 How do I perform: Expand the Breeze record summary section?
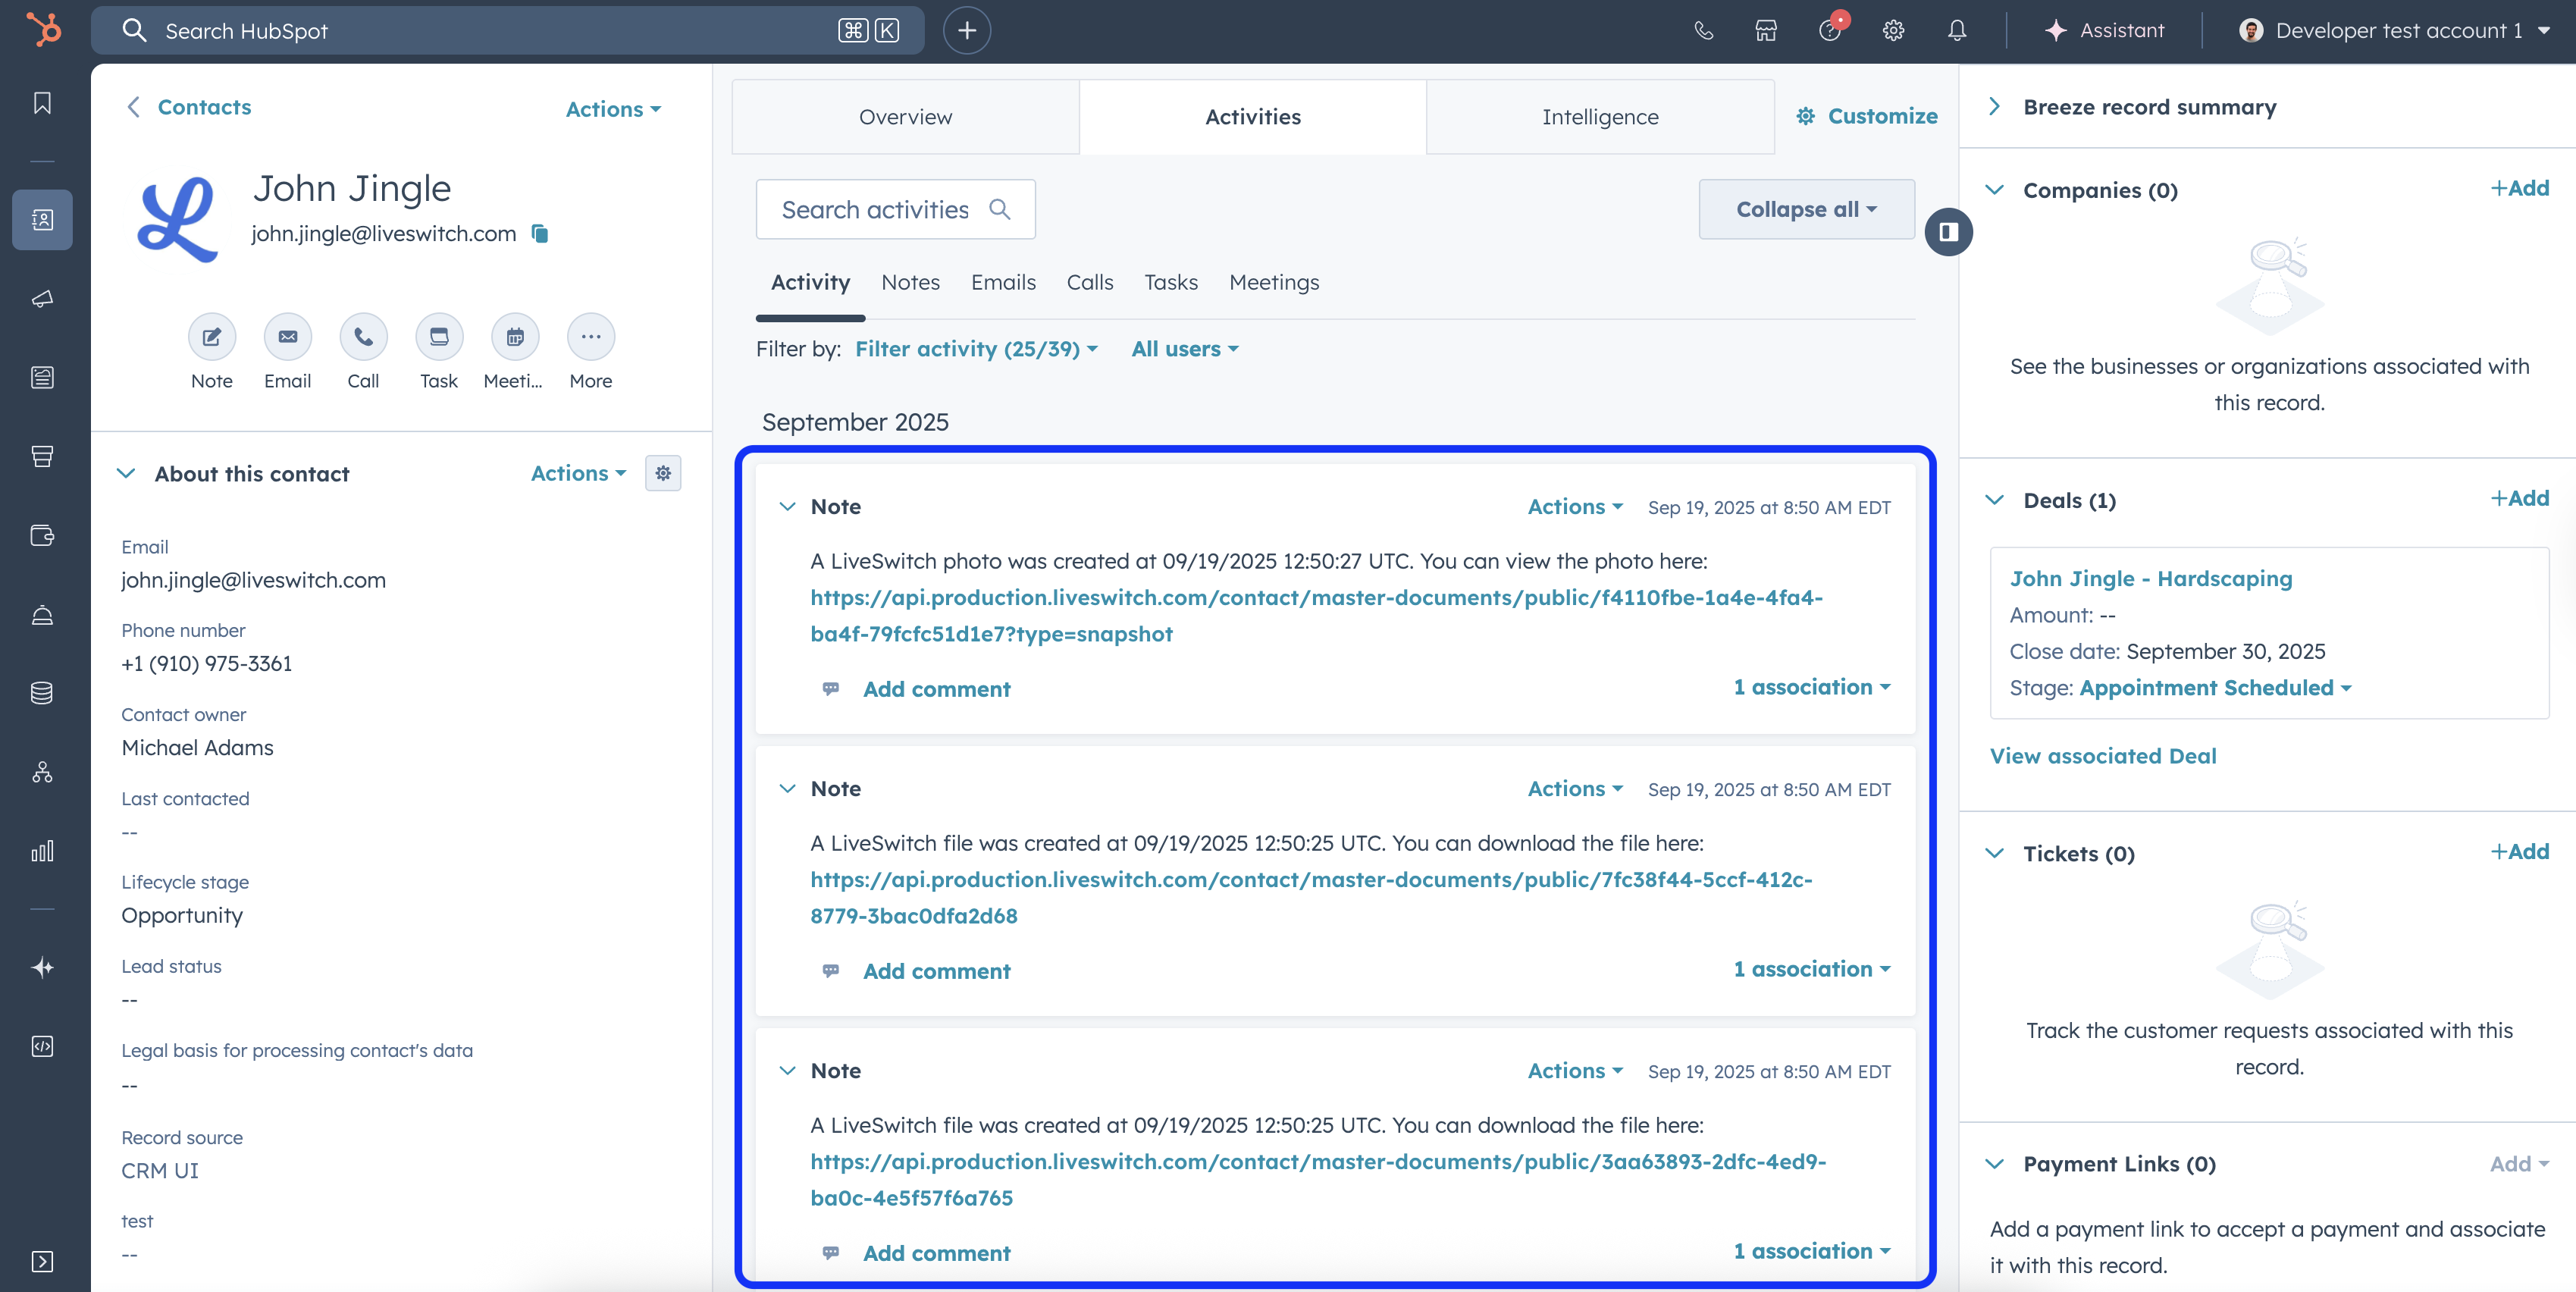(x=1995, y=107)
